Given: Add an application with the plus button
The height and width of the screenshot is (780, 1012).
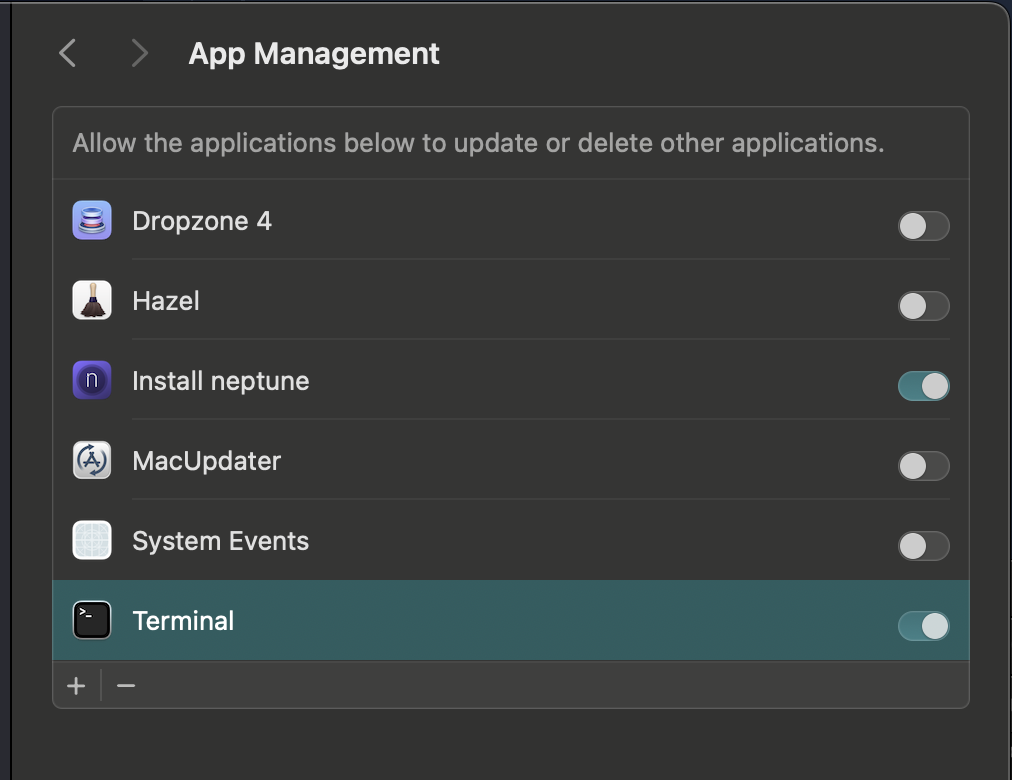Looking at the screenshot, I should click(x=76, y=686).
